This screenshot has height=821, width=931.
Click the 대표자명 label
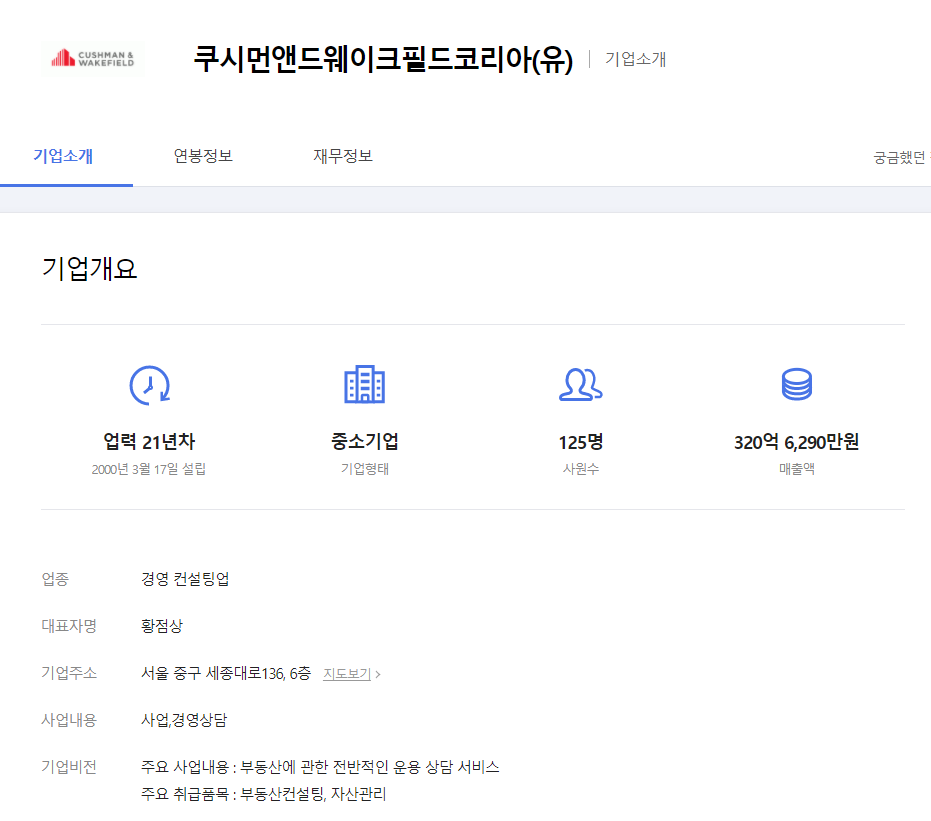point(69,626)
